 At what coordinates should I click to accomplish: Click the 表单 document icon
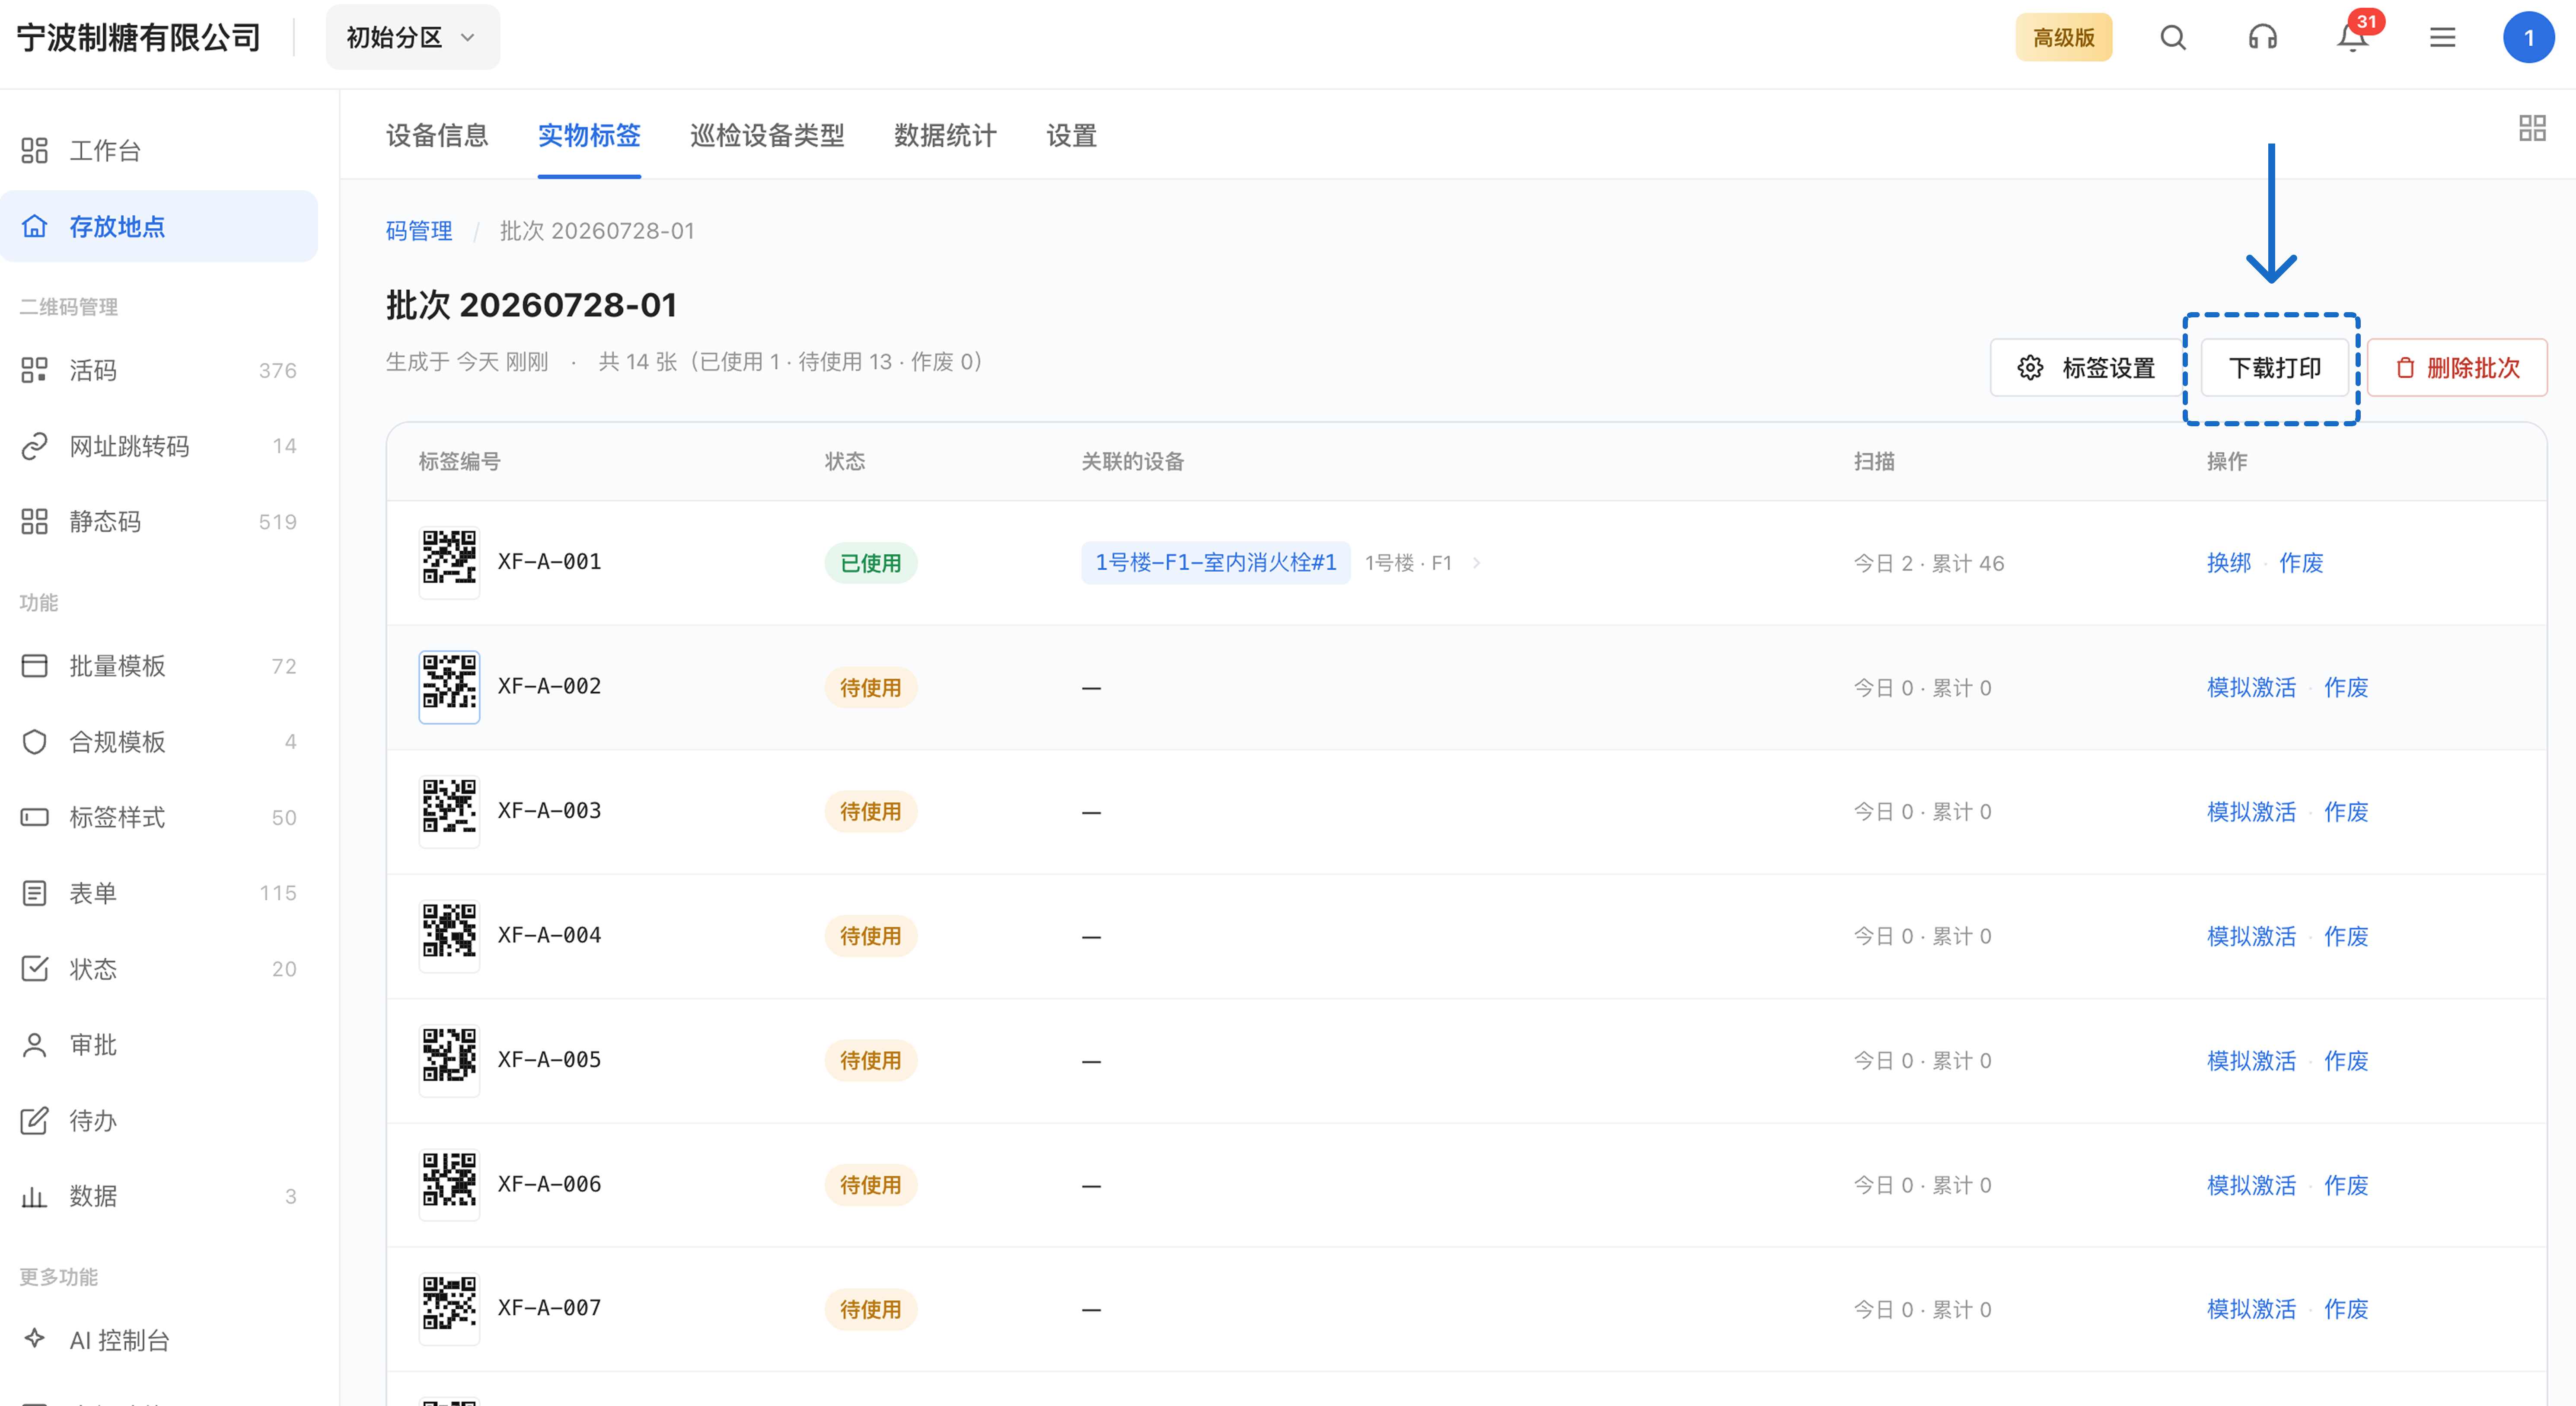35,893
